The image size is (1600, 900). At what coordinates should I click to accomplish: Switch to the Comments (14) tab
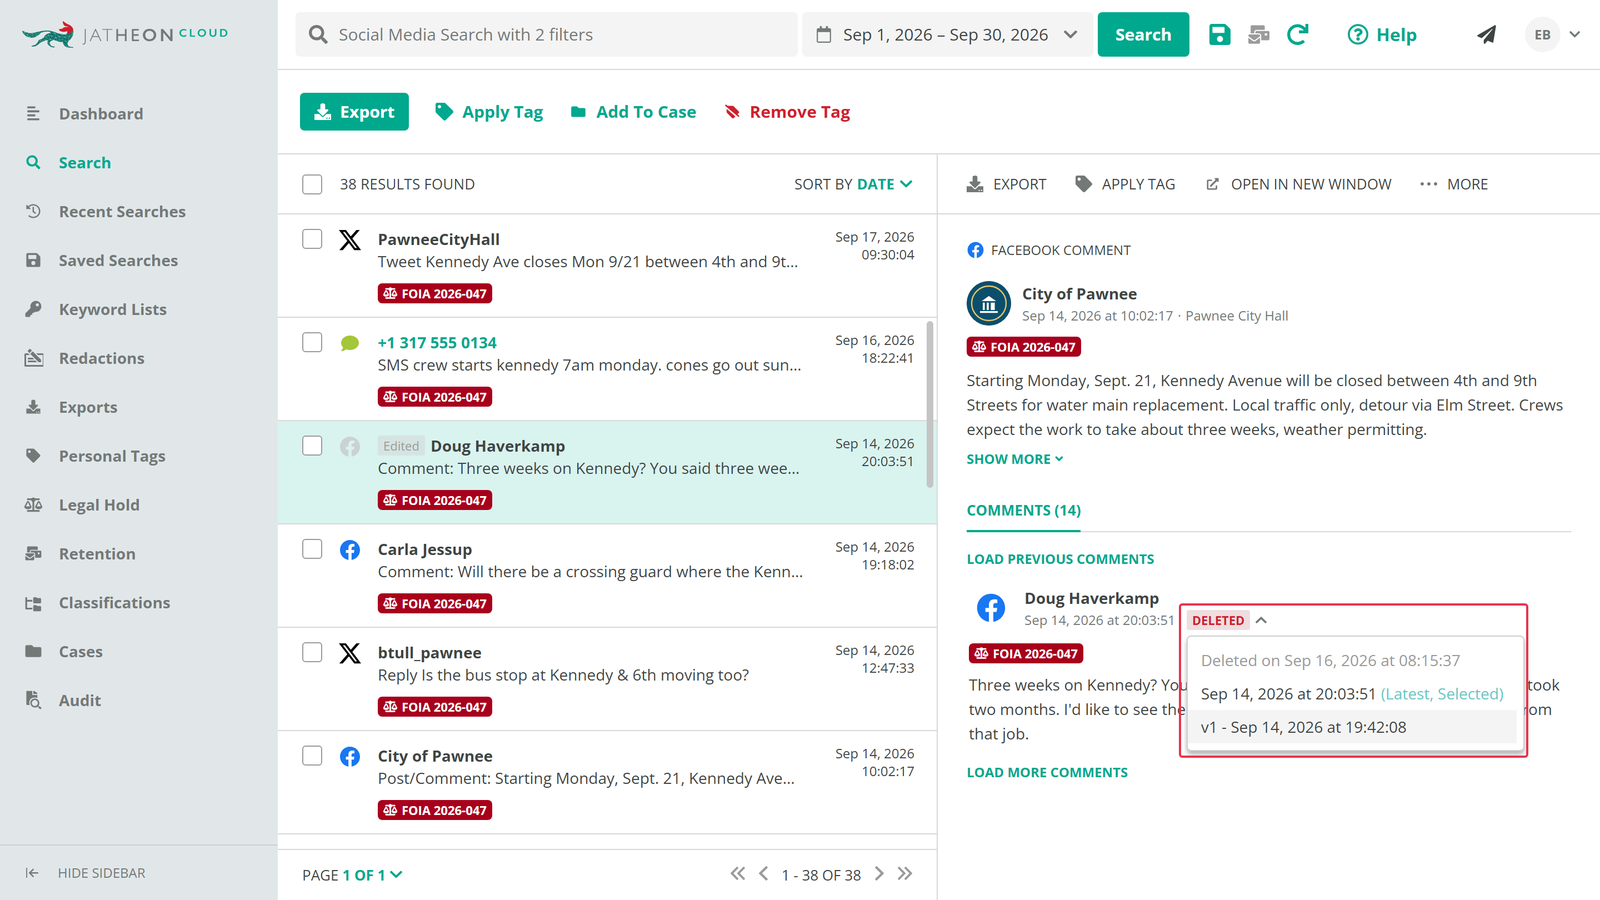tap(1023, 511)
